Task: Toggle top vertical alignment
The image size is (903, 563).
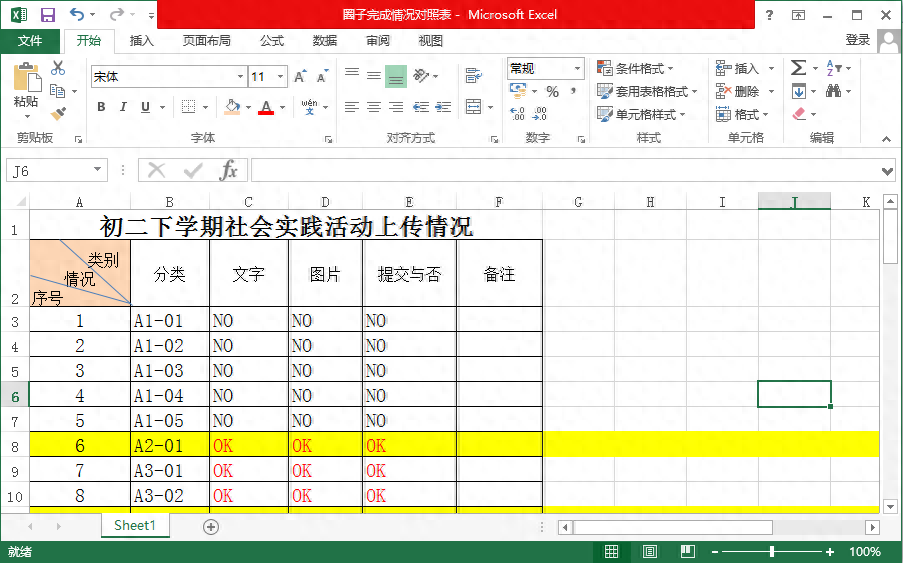Action: [352, 75]
